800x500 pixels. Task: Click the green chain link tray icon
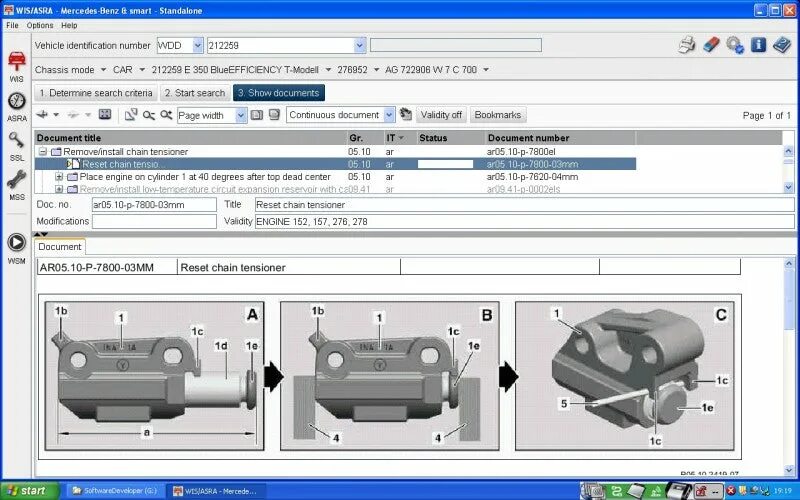click(617, 491)
